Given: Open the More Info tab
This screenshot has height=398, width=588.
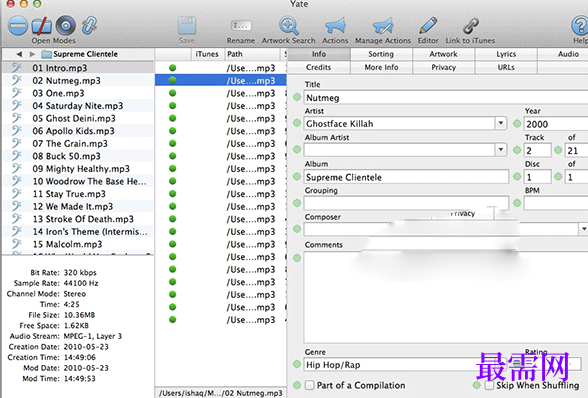Looking at the screenshot, I should (381, 67).
